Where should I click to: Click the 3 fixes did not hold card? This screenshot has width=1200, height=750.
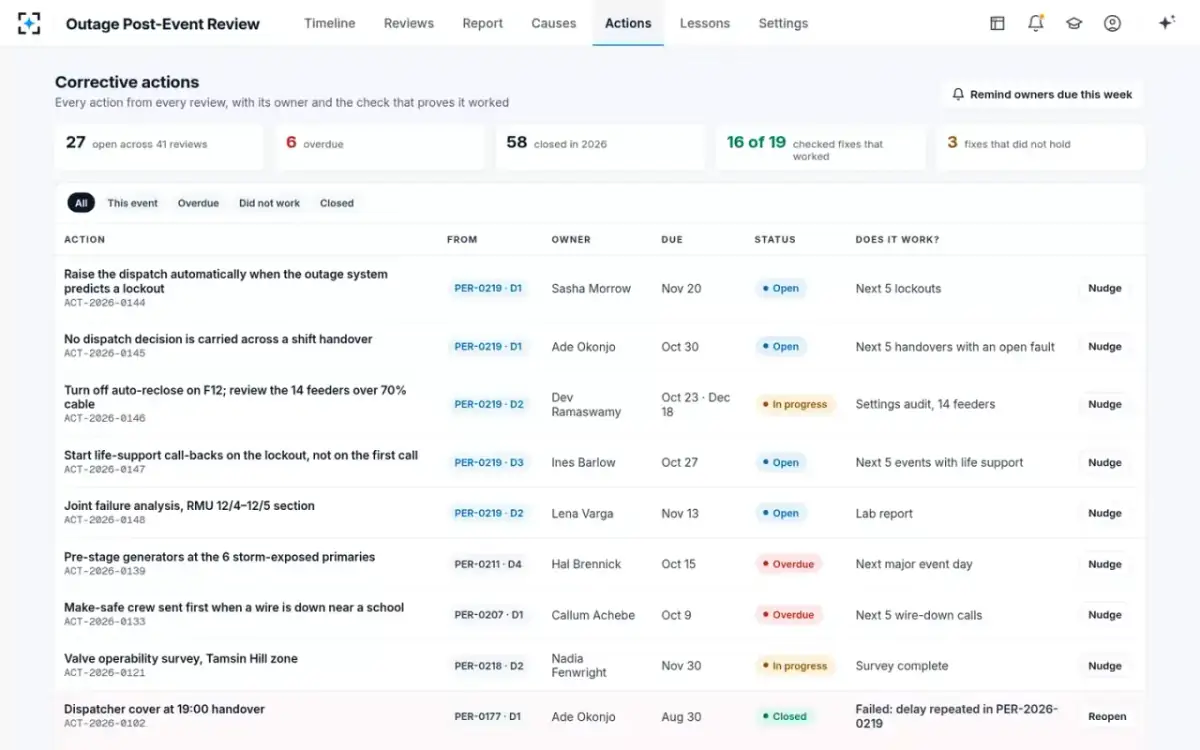pos(1041,147)
